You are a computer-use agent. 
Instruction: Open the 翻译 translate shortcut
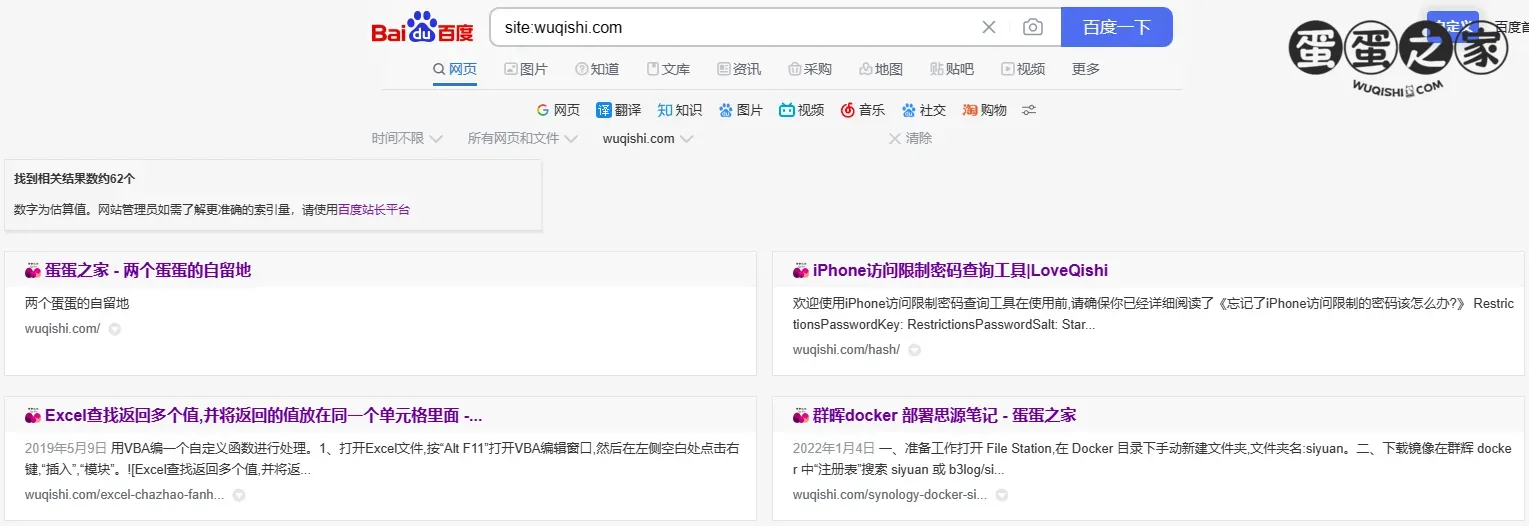[619, 110]
